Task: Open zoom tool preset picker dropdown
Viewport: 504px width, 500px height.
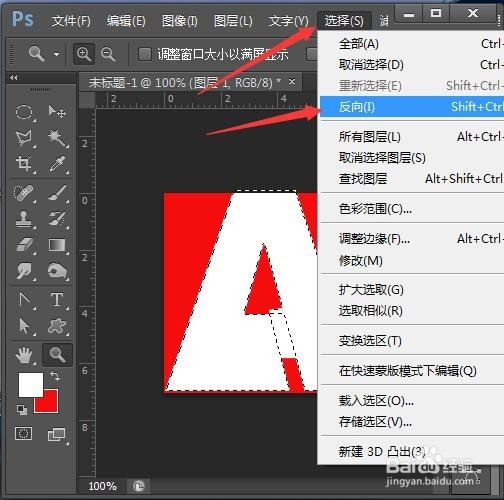Action: (x=57, y=54)
